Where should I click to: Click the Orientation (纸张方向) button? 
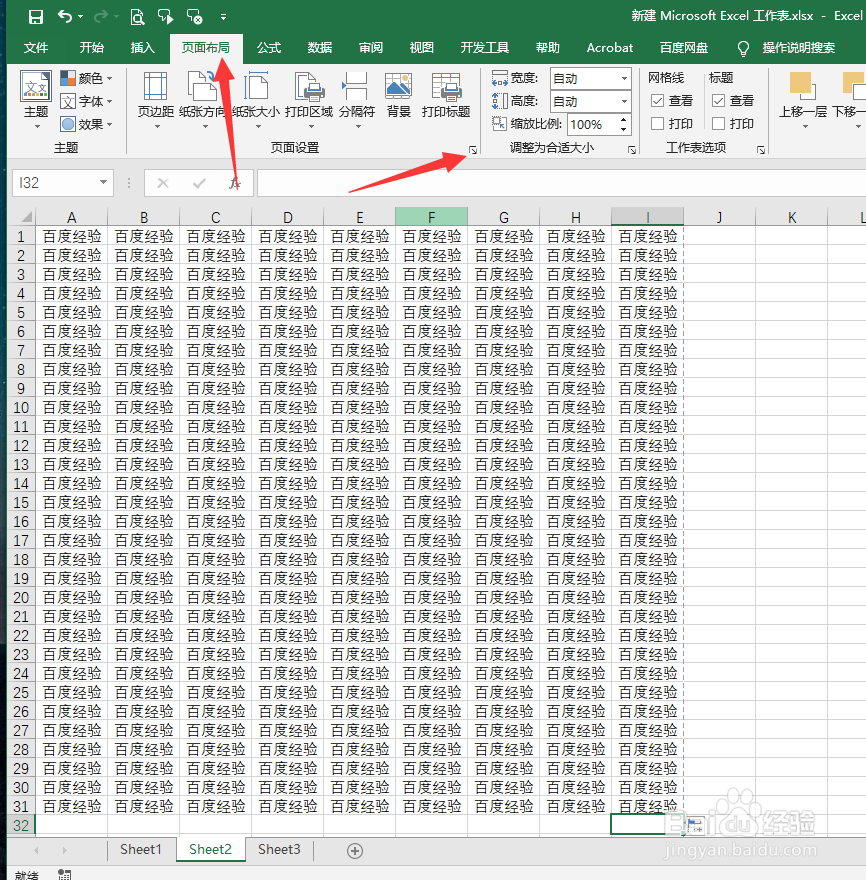[x=203, y=100]
